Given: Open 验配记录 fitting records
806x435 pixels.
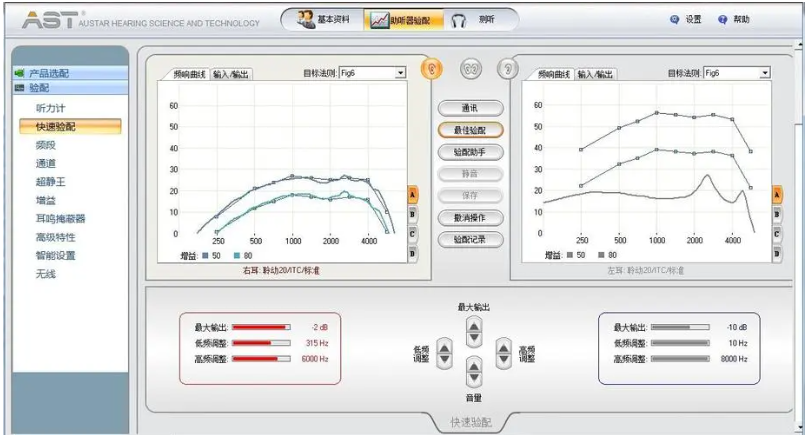Looking at the screenshot, I should pos(470,239).
